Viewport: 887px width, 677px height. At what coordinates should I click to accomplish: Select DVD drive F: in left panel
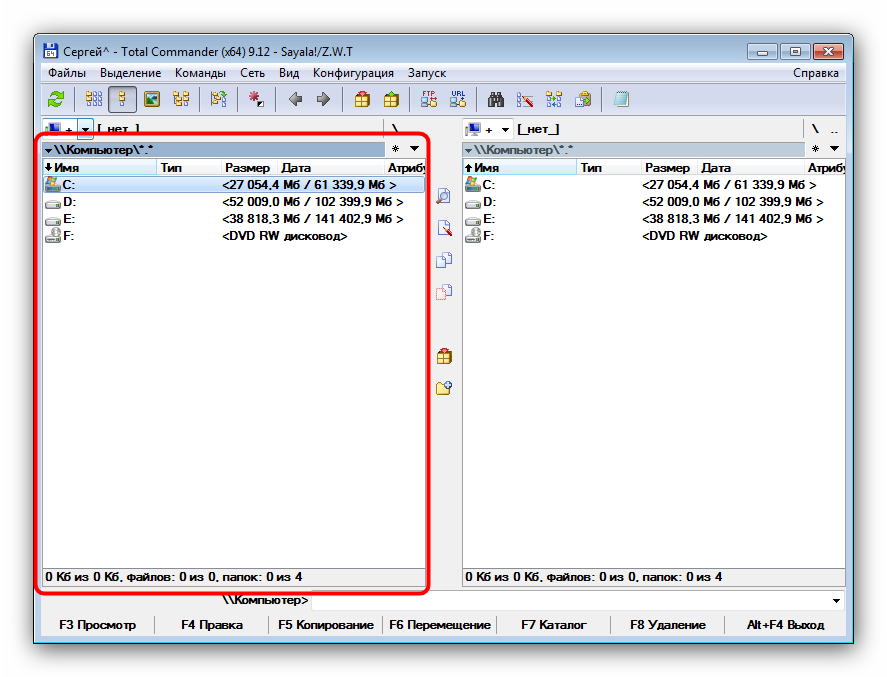(234, 236)
